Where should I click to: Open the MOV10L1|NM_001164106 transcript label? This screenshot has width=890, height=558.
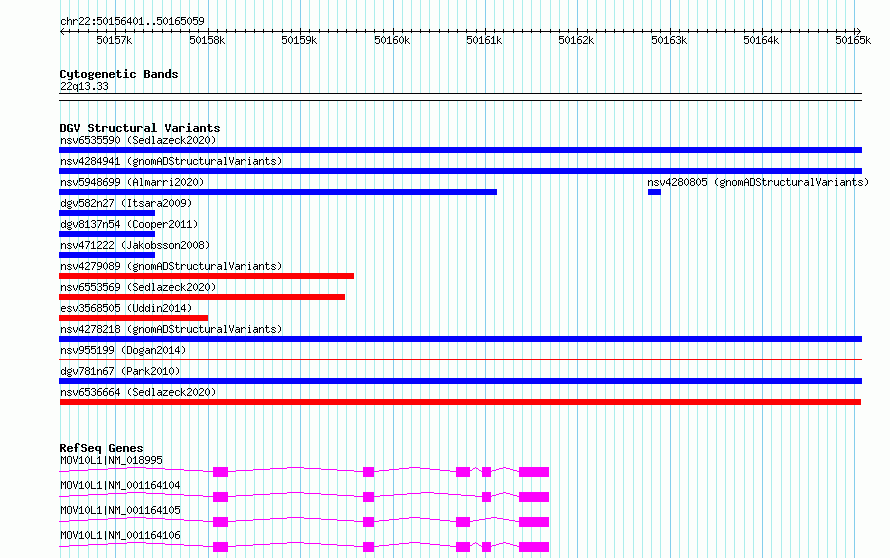point(120,535)
